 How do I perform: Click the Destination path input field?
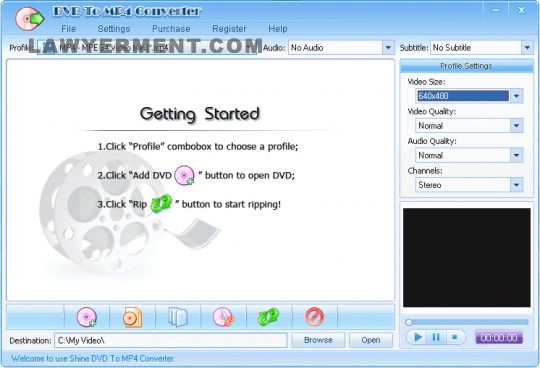click(170, 340)
